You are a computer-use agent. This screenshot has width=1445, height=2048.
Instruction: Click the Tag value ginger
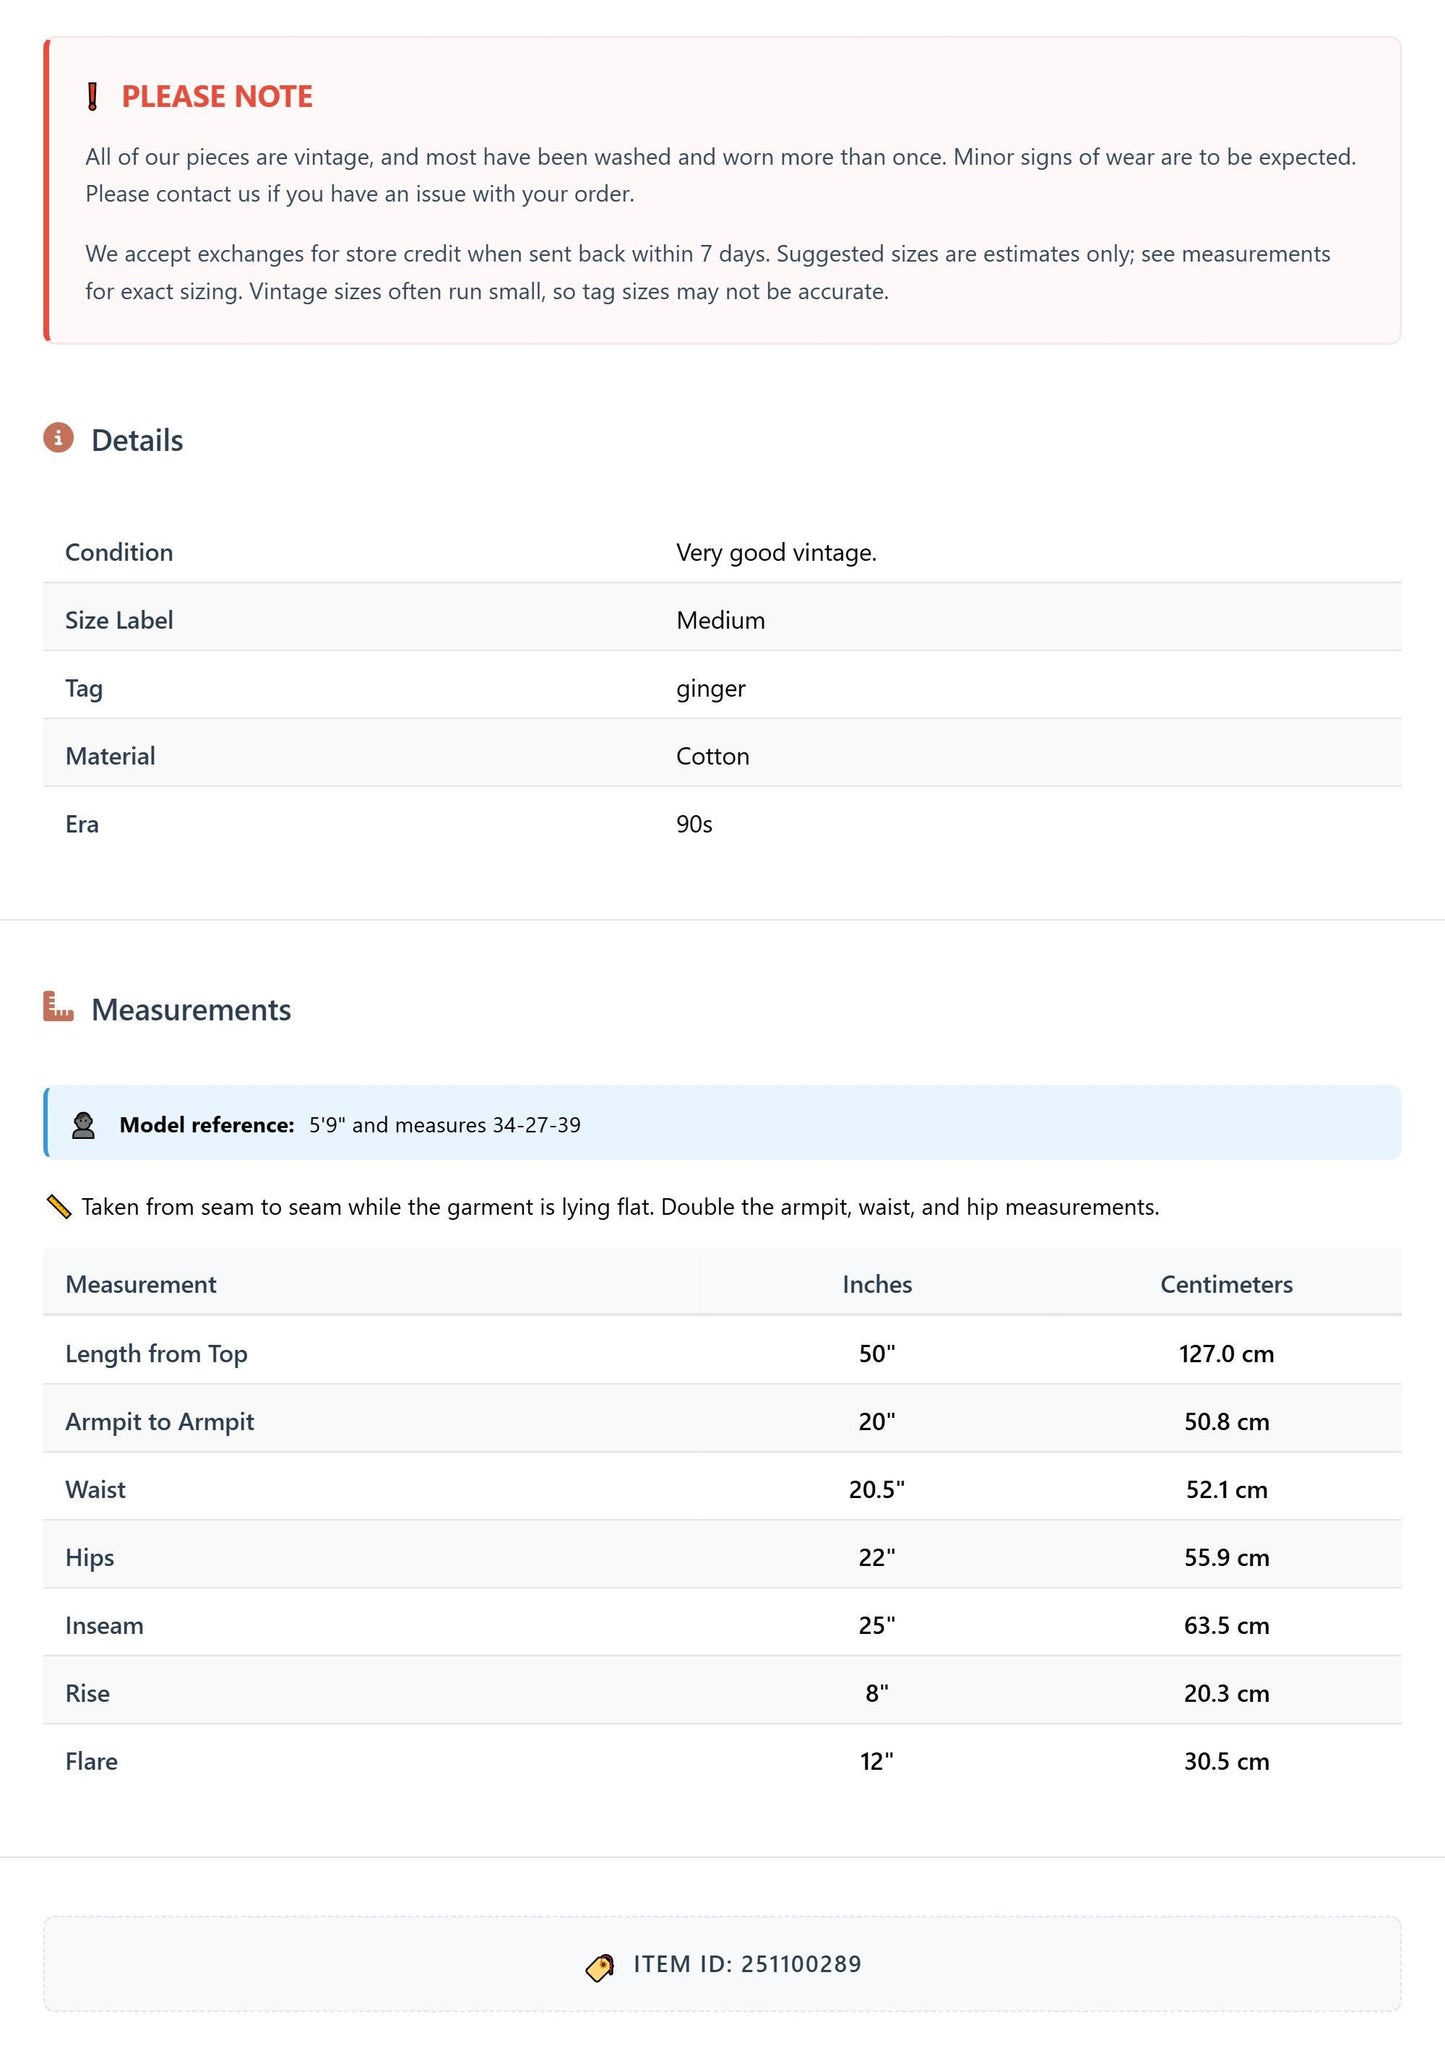click(x=711, y=689)
